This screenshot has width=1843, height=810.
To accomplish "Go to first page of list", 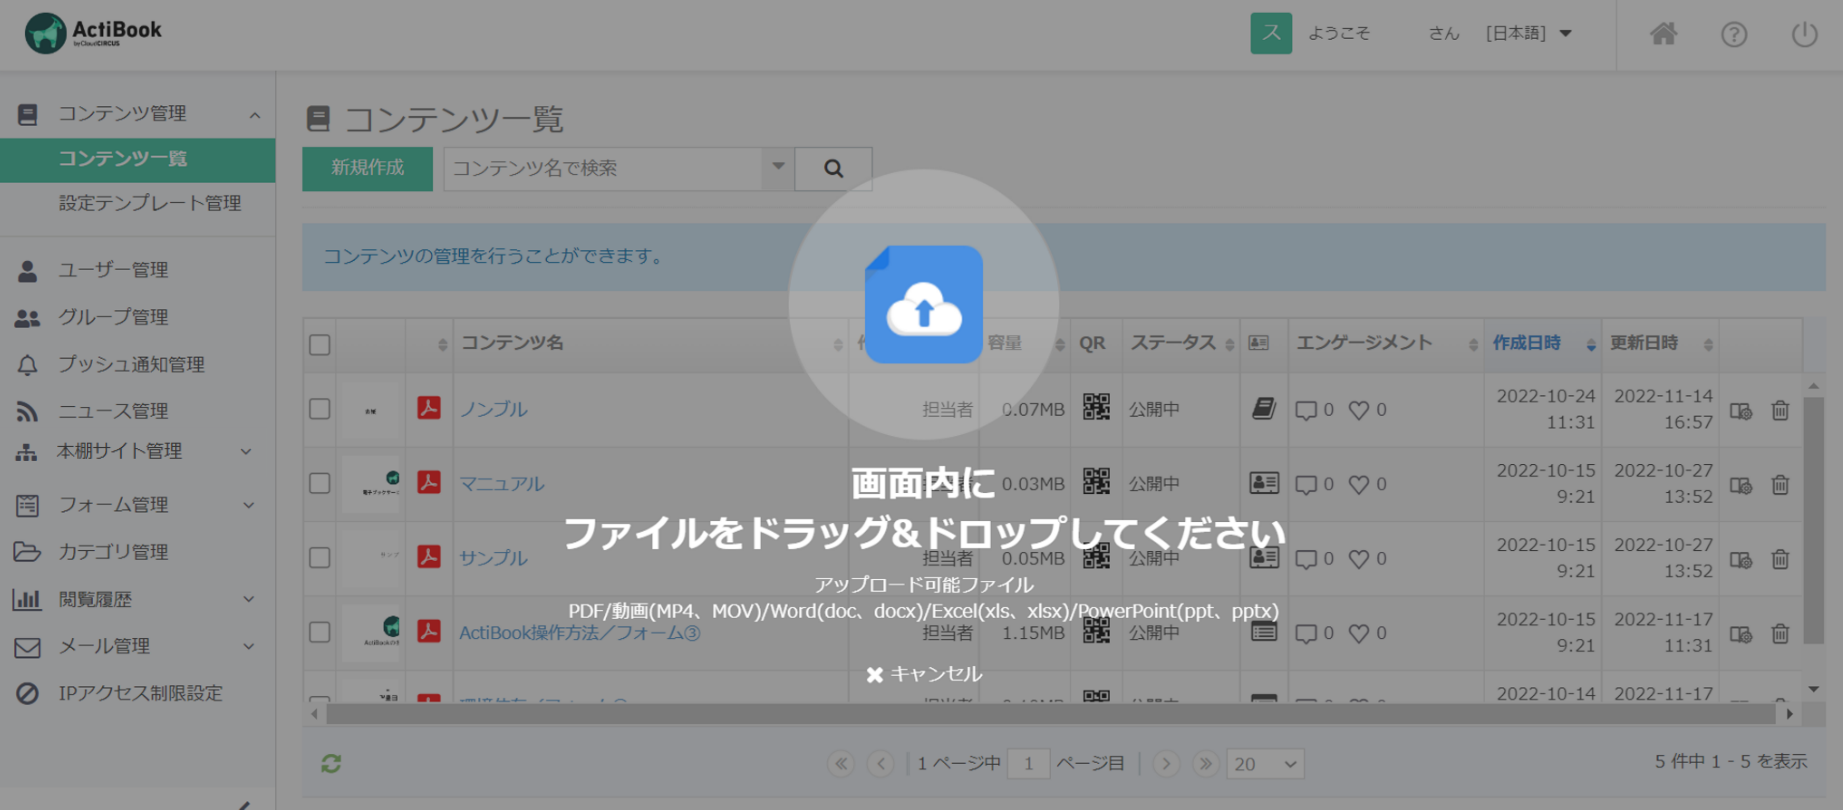I will (841, 764).
